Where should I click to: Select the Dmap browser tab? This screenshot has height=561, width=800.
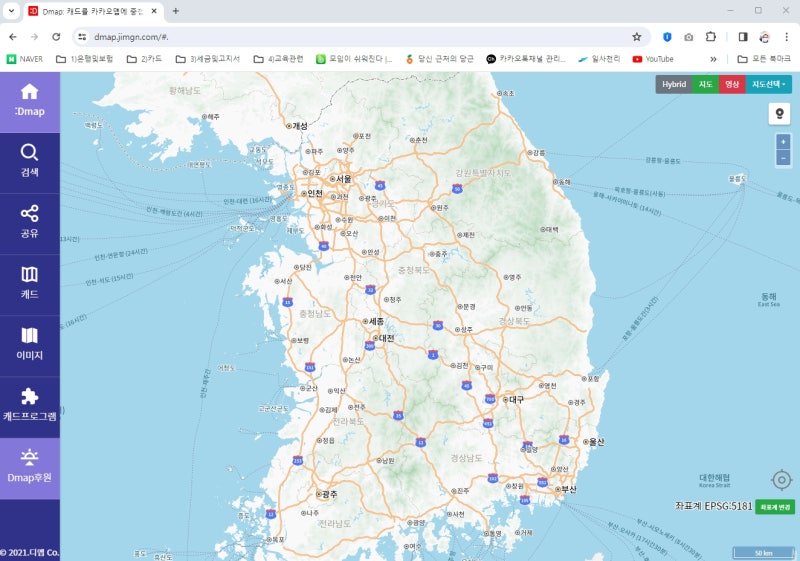[92, 11]
